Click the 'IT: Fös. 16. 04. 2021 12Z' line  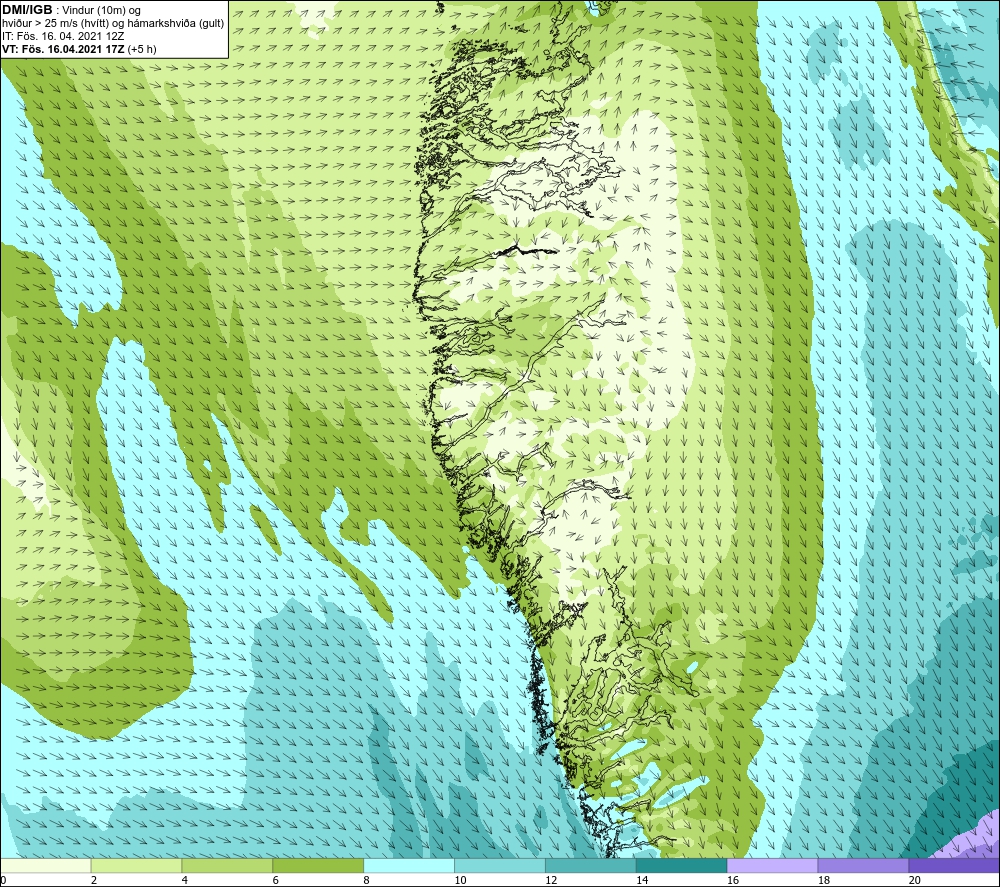[x=63, y=36]
